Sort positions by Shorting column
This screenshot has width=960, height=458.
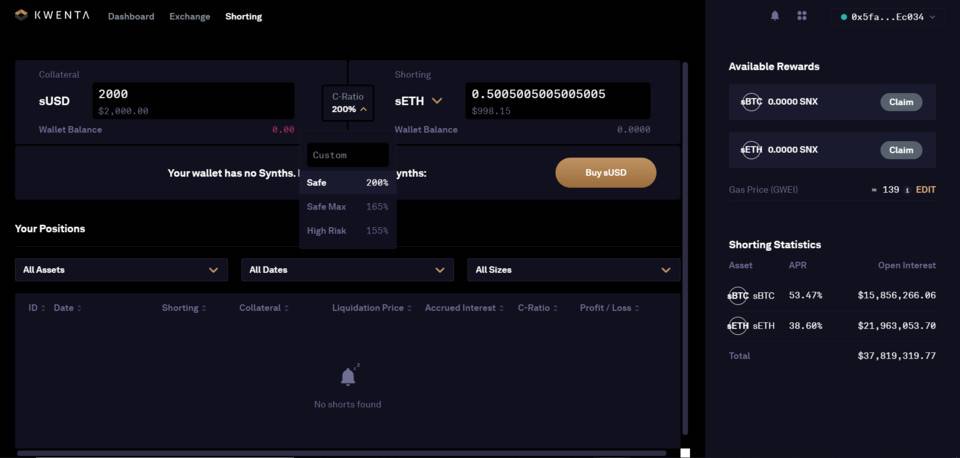pyautogui.click(x=184, y=308)
